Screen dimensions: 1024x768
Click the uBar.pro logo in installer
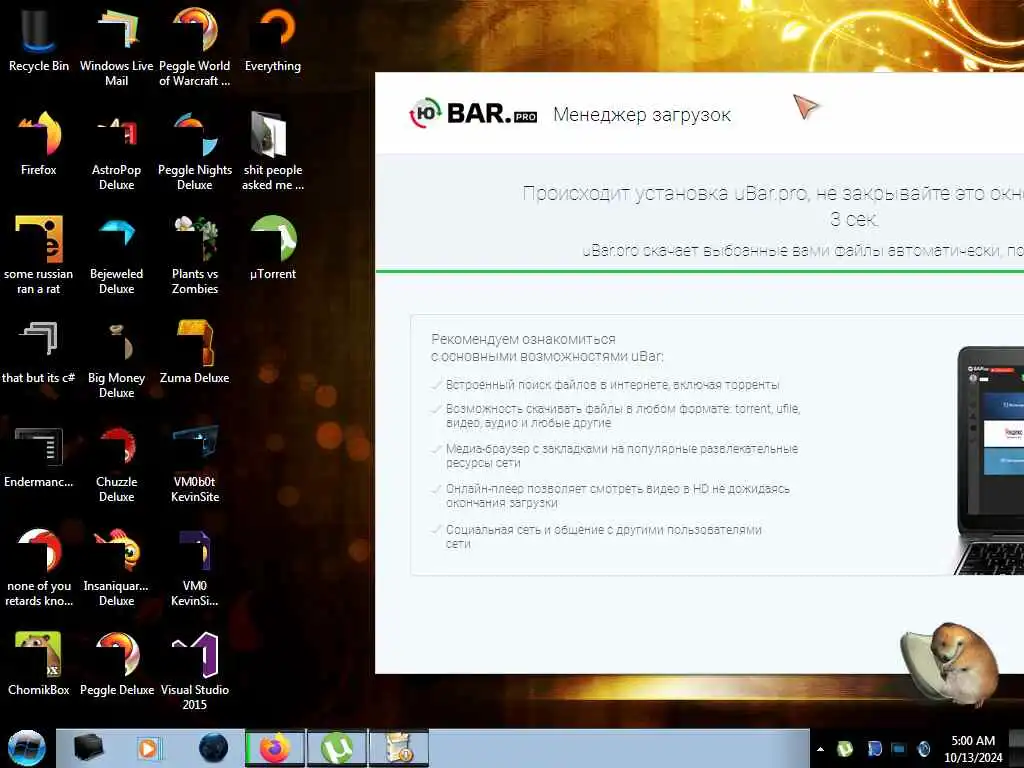pyautogui.click(x=473, y=113)
